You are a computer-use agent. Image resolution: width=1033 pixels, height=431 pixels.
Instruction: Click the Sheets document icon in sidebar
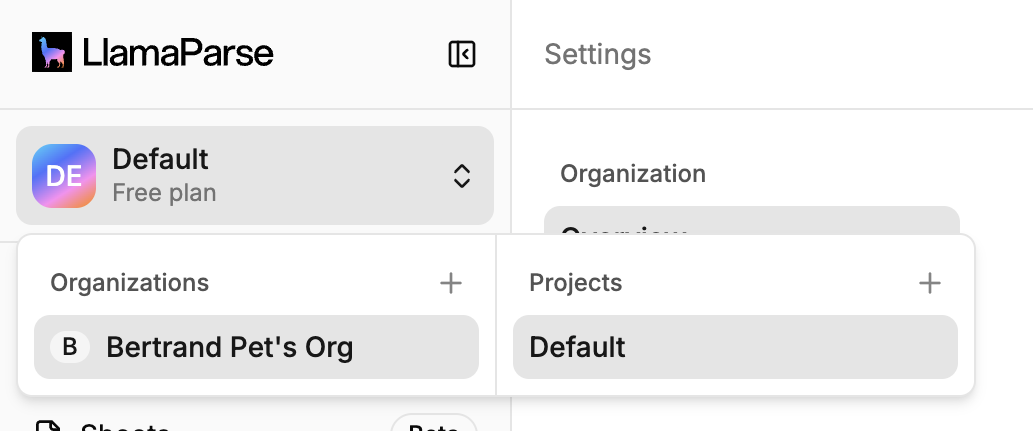[47, 427]
